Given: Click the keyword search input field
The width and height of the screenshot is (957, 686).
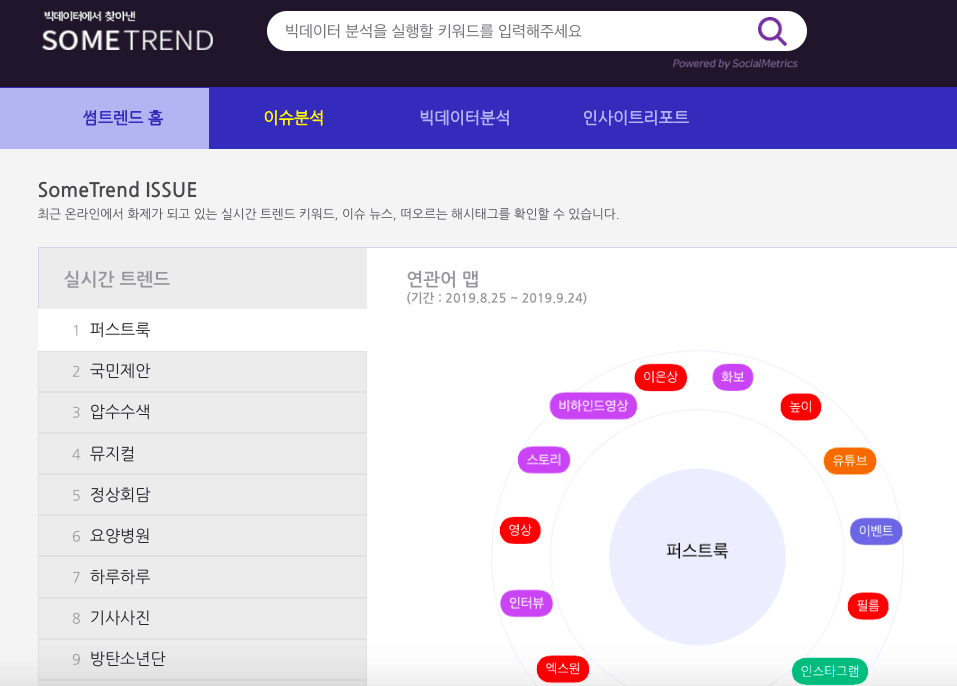Looking at the screenshot, I should (x=500, y=31).
